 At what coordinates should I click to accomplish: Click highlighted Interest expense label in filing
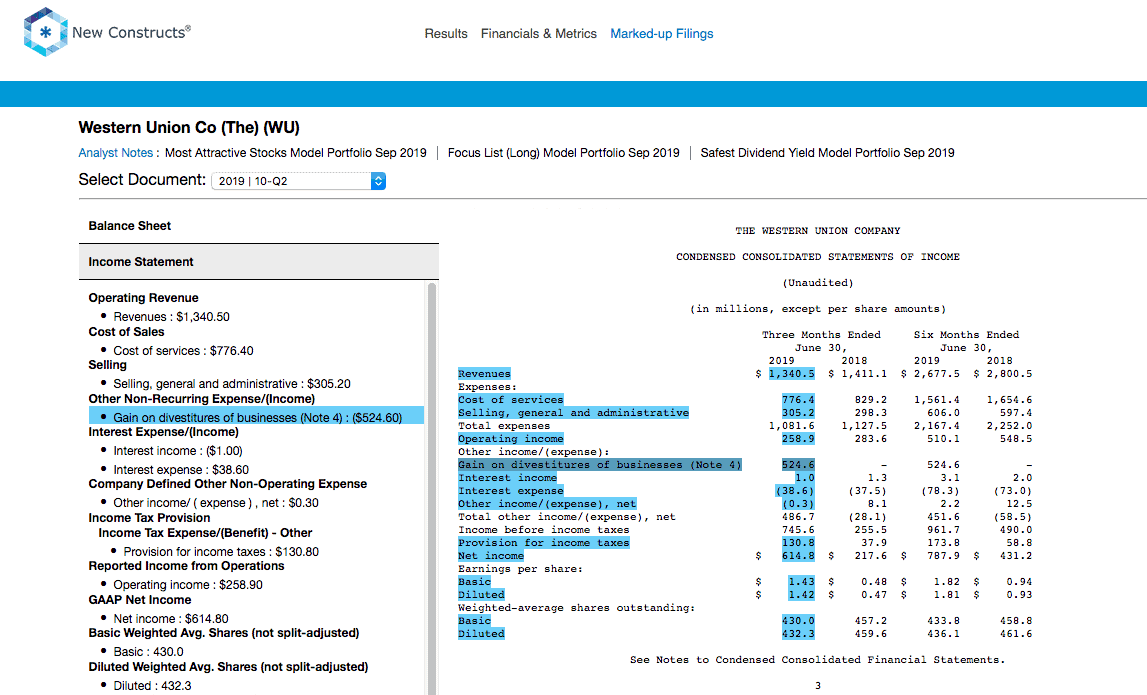[511, 491]
